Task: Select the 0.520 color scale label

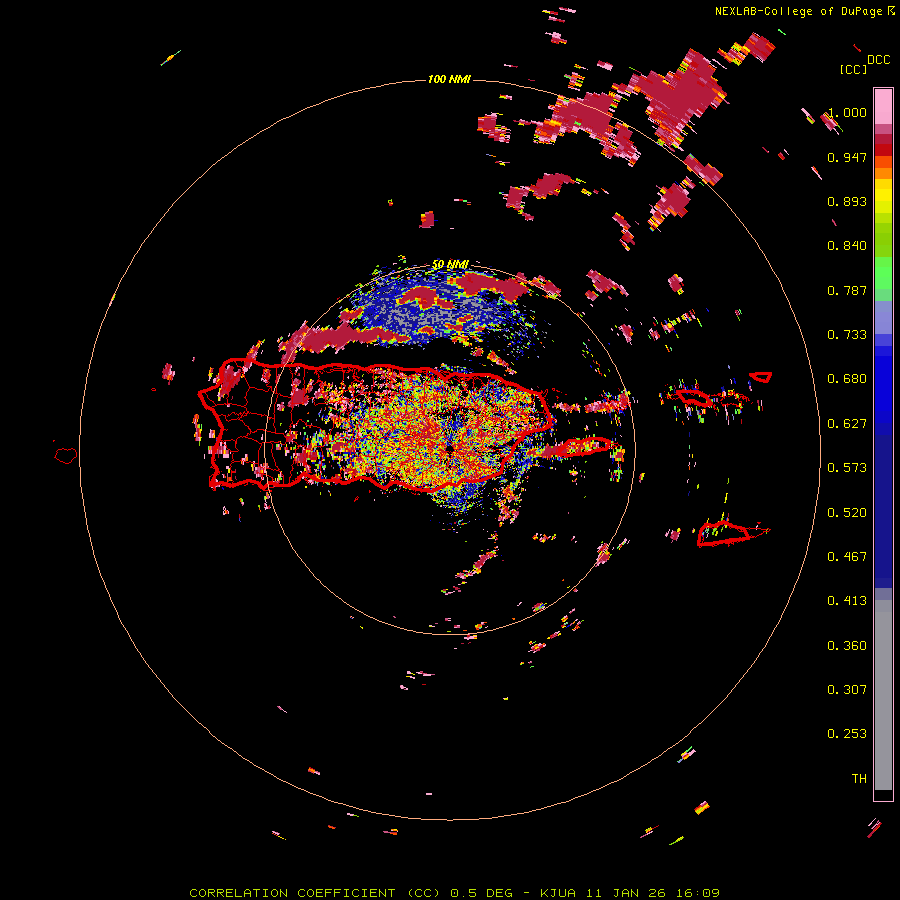Action: click(x=847, y=513)
